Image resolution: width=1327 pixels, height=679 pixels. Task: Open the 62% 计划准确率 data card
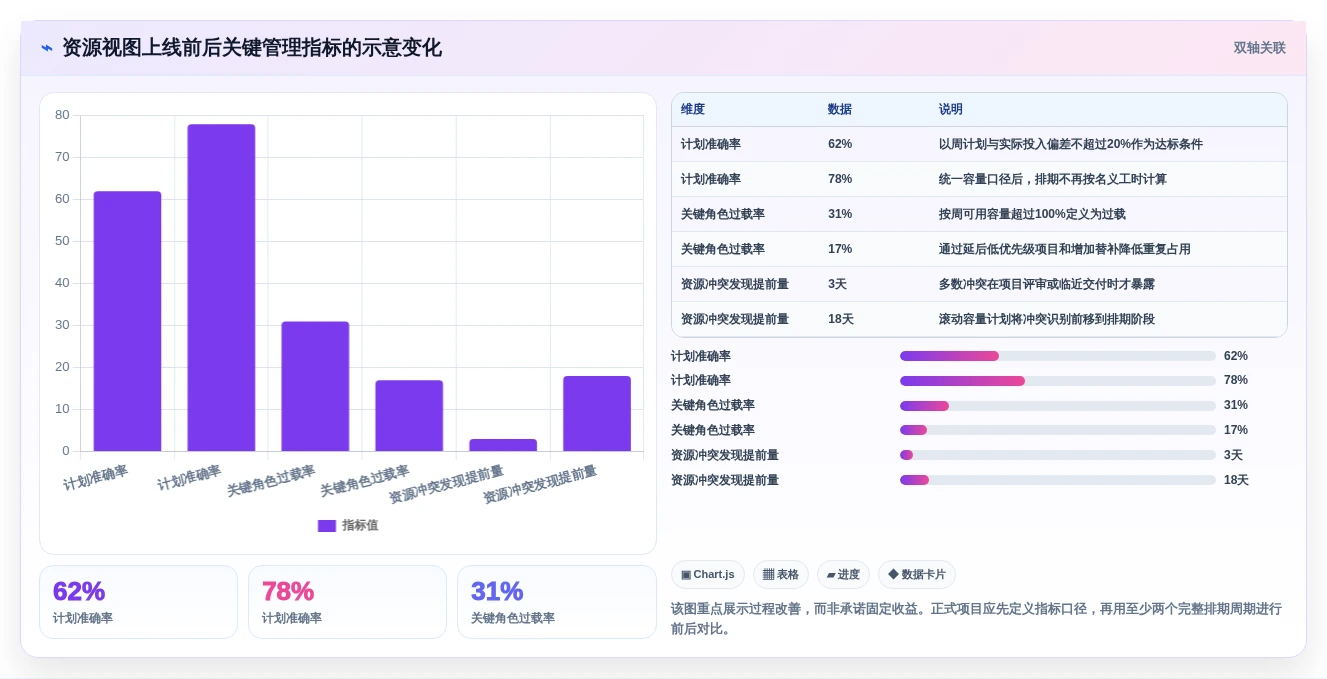point(138,602)
